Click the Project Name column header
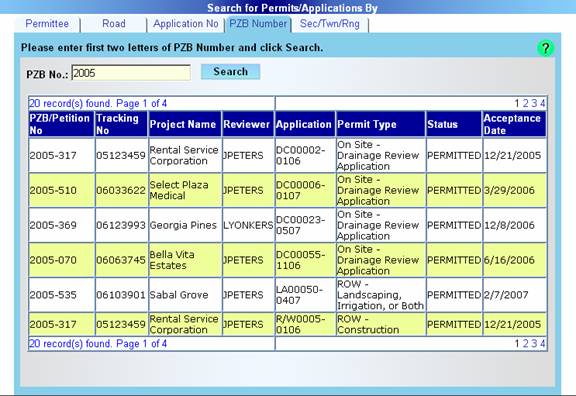Image resolution: width=576 pixels, height=396 pixels. (185, 124)
